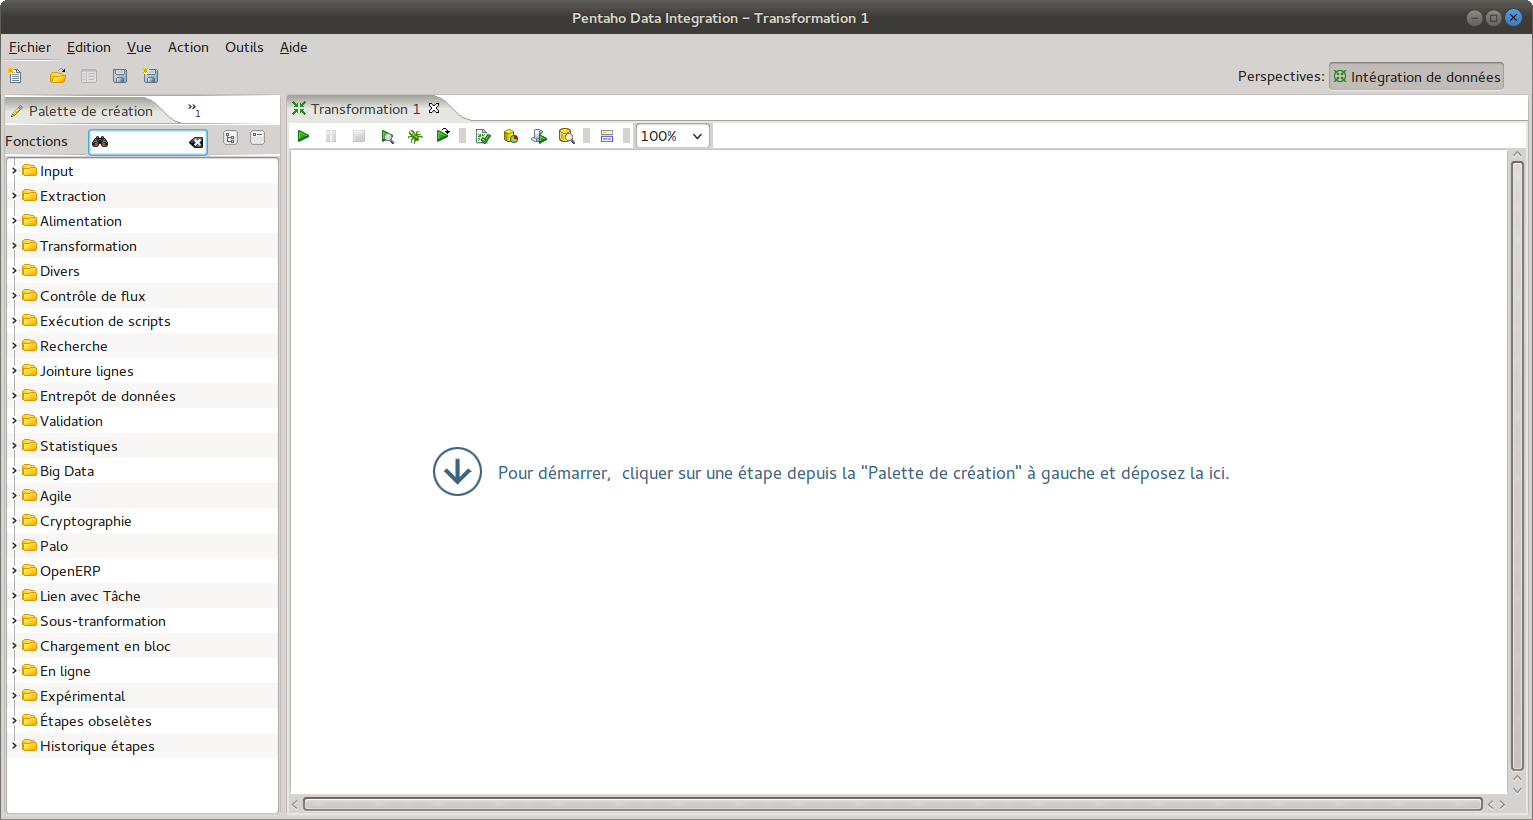
Task: Collapse all palette tree categories icon
Action: point(258,138)
